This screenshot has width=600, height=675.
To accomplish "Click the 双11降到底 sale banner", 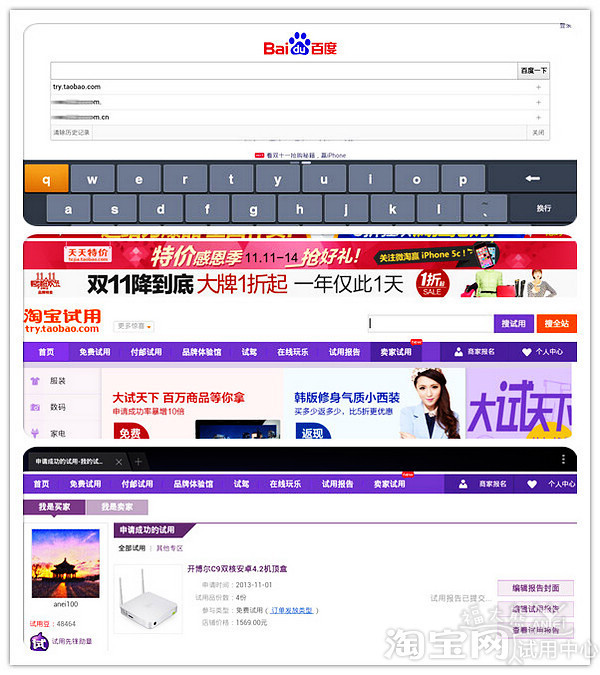I will [300, 284].
